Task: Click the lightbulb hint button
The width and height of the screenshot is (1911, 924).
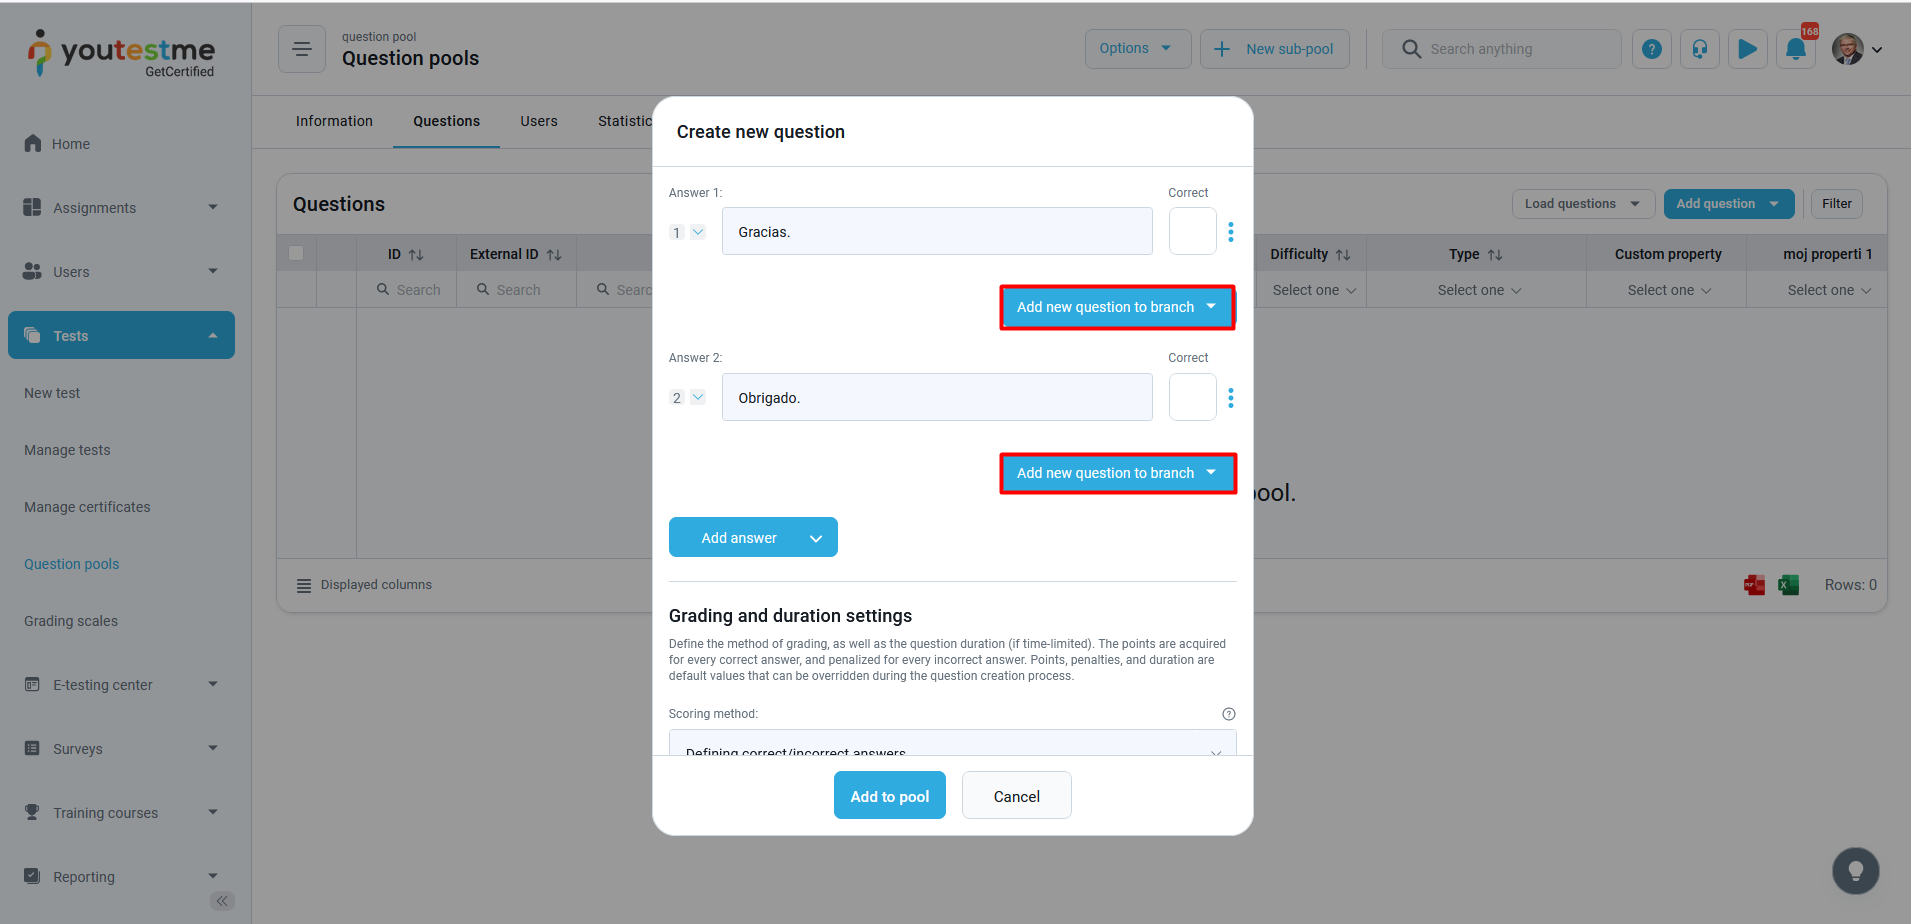Action: tap(1855, 871)
